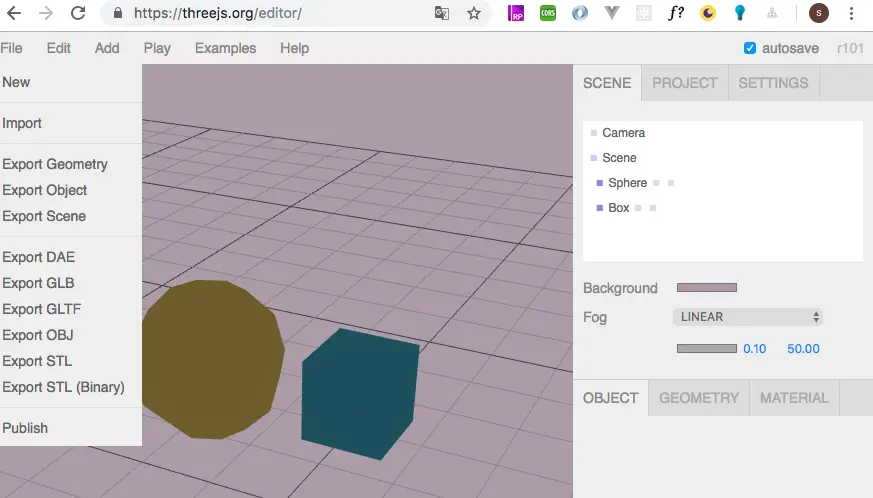The image size is (873, 498).
Task: Switch to the OBJECT tab
Action: (x=611, y=398)
